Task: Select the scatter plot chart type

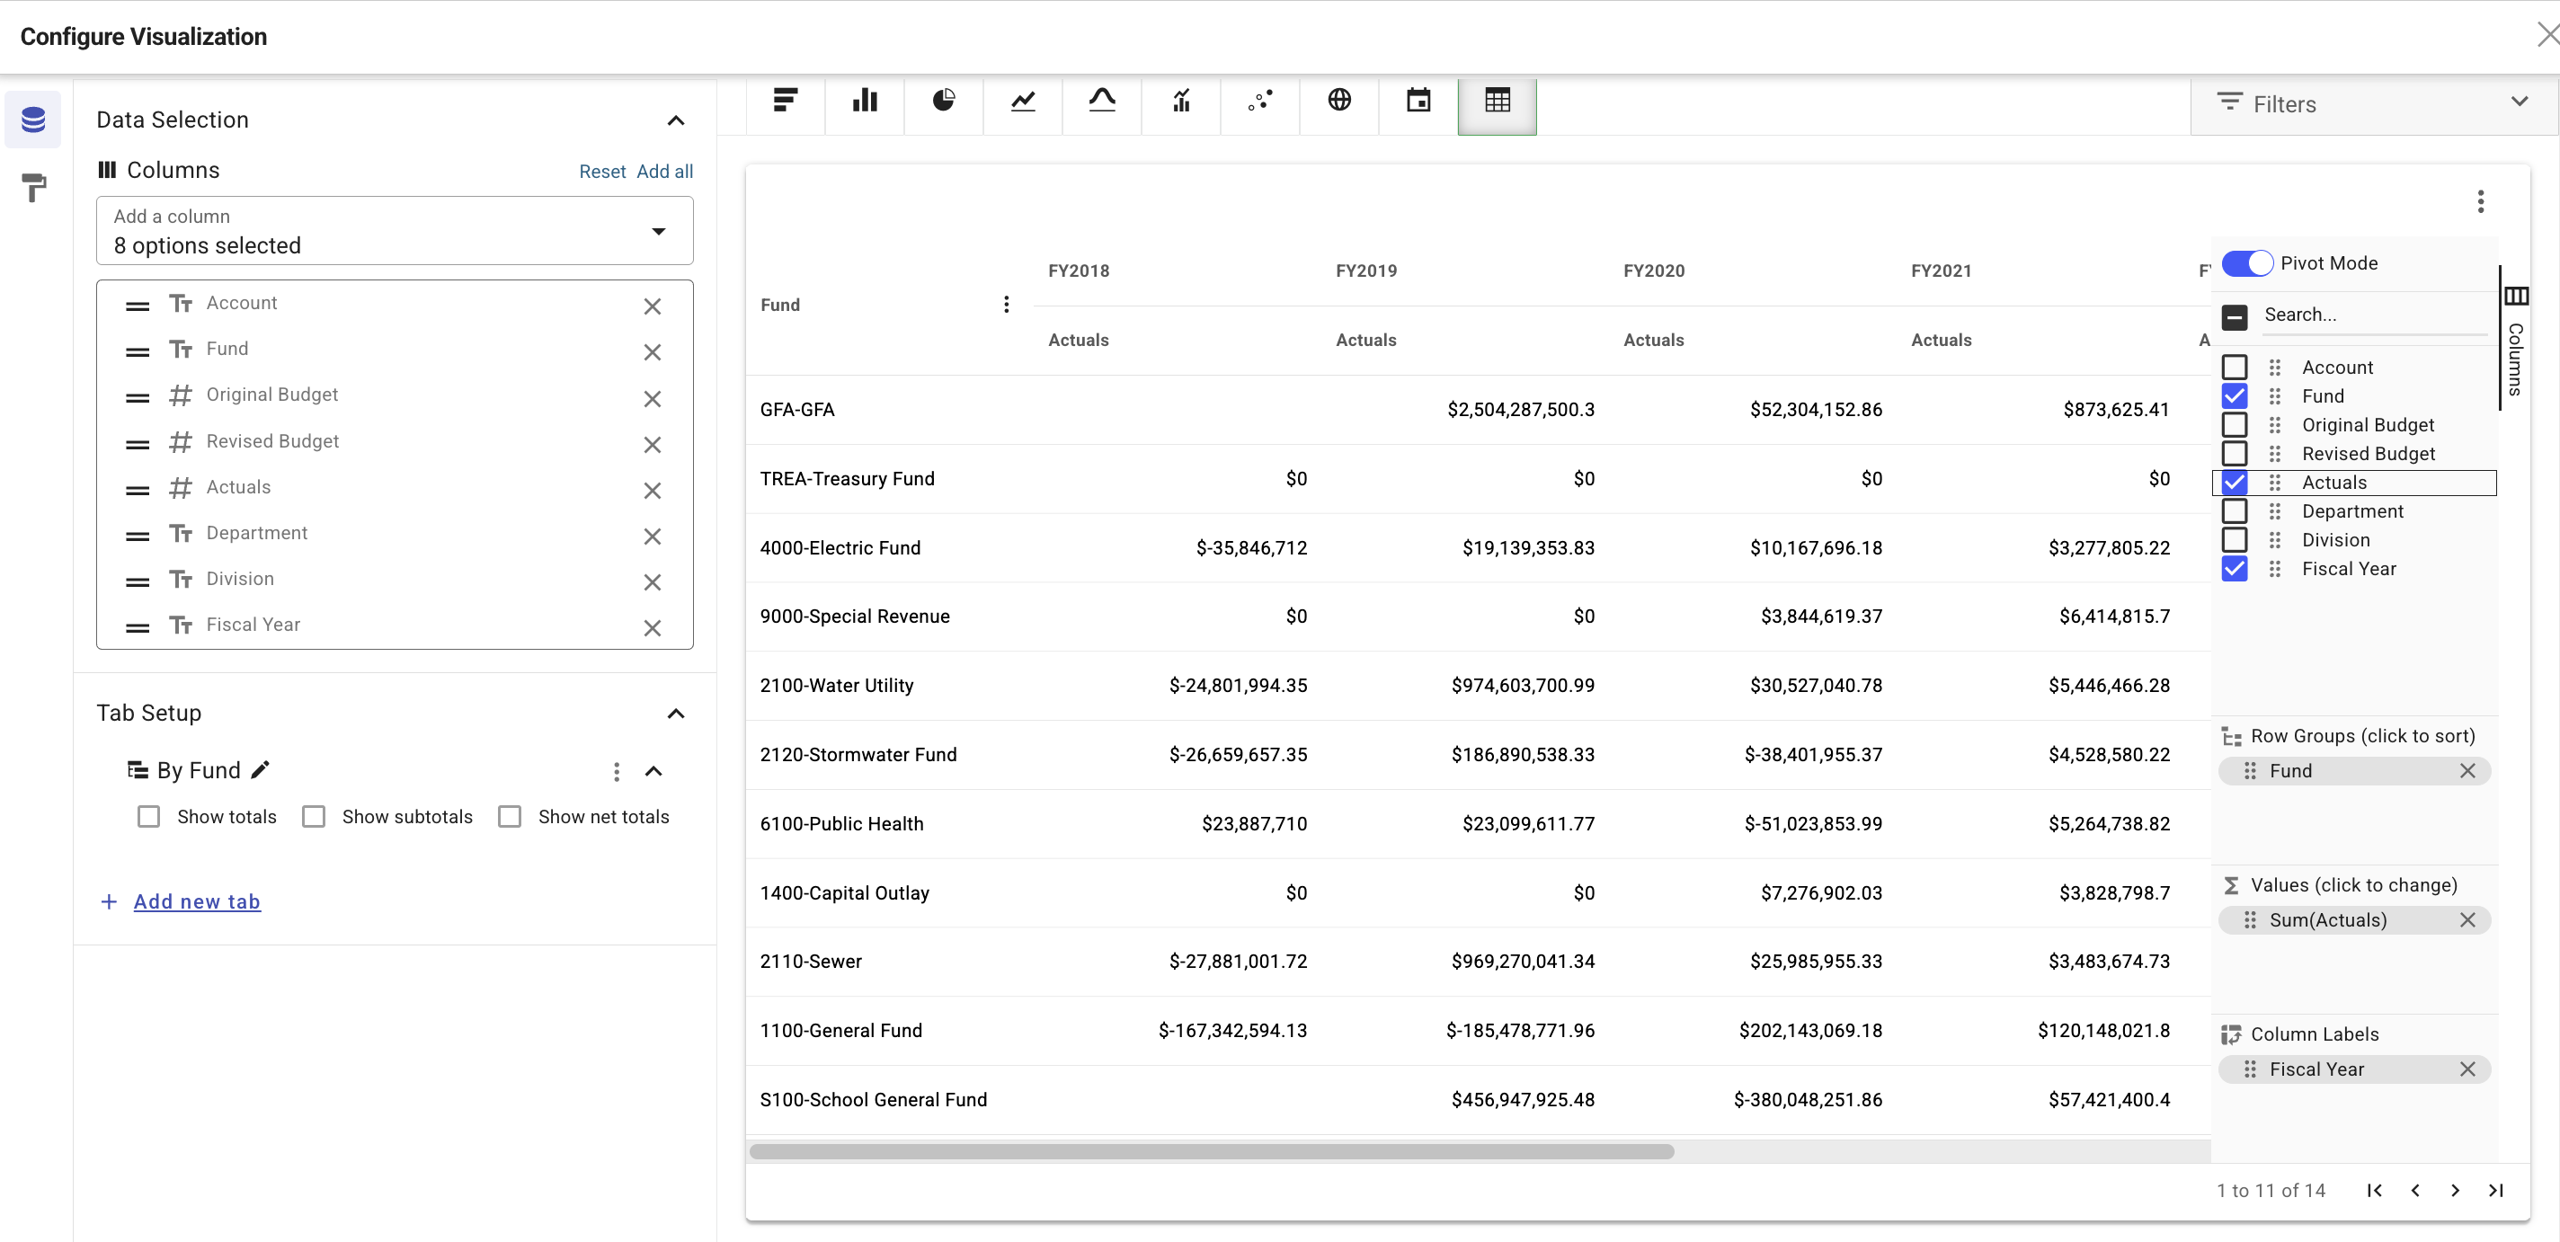Action: tap(1260, 101)
